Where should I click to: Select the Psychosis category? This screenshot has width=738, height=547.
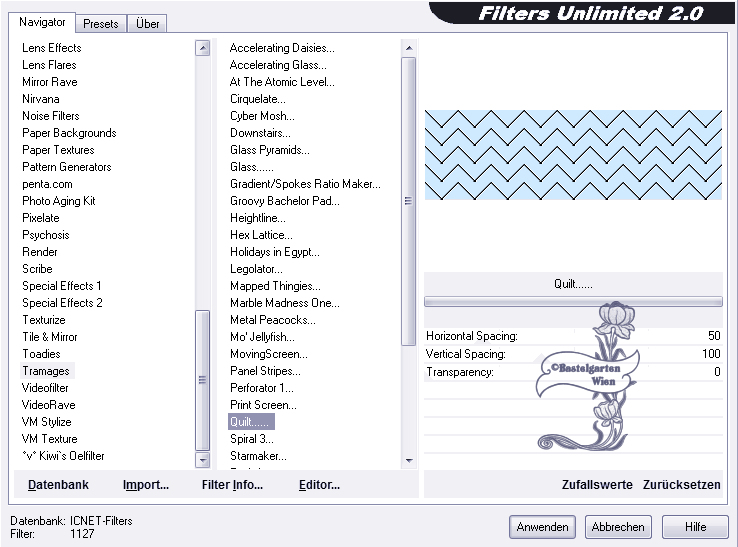point(46,235)
